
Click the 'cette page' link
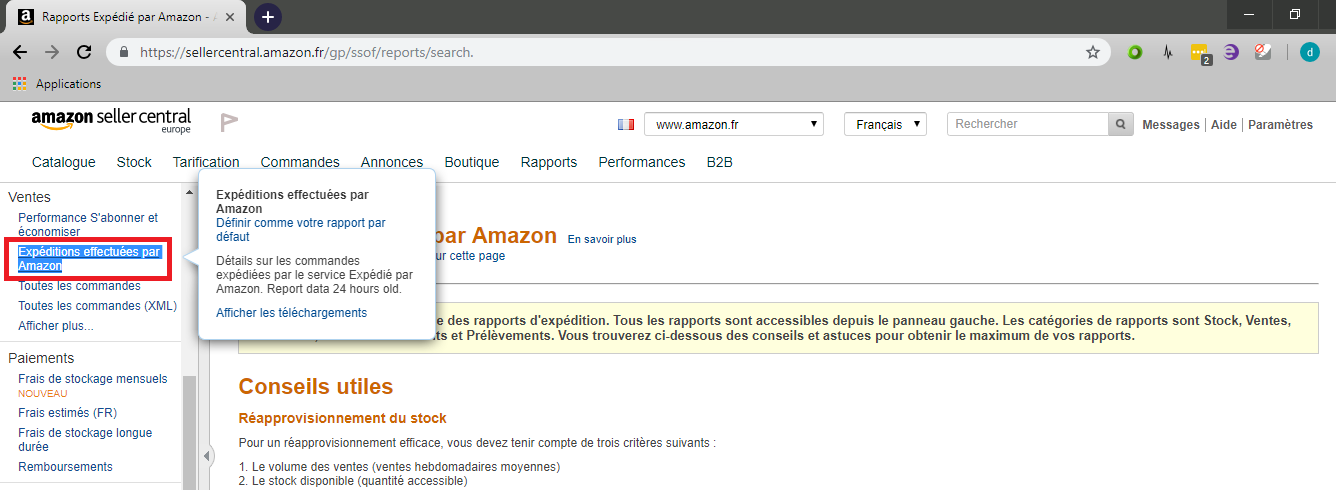477,256
